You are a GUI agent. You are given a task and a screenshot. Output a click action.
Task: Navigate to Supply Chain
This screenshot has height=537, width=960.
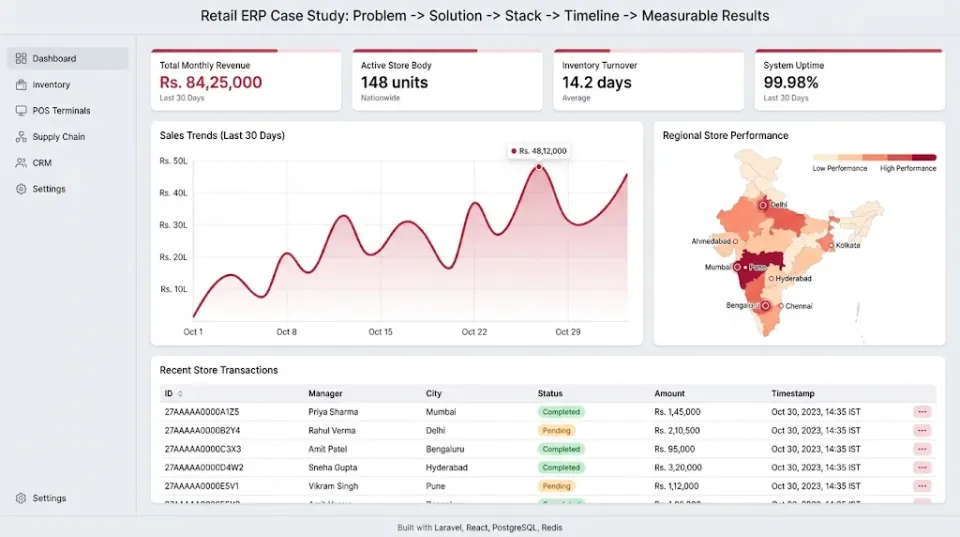68,137
